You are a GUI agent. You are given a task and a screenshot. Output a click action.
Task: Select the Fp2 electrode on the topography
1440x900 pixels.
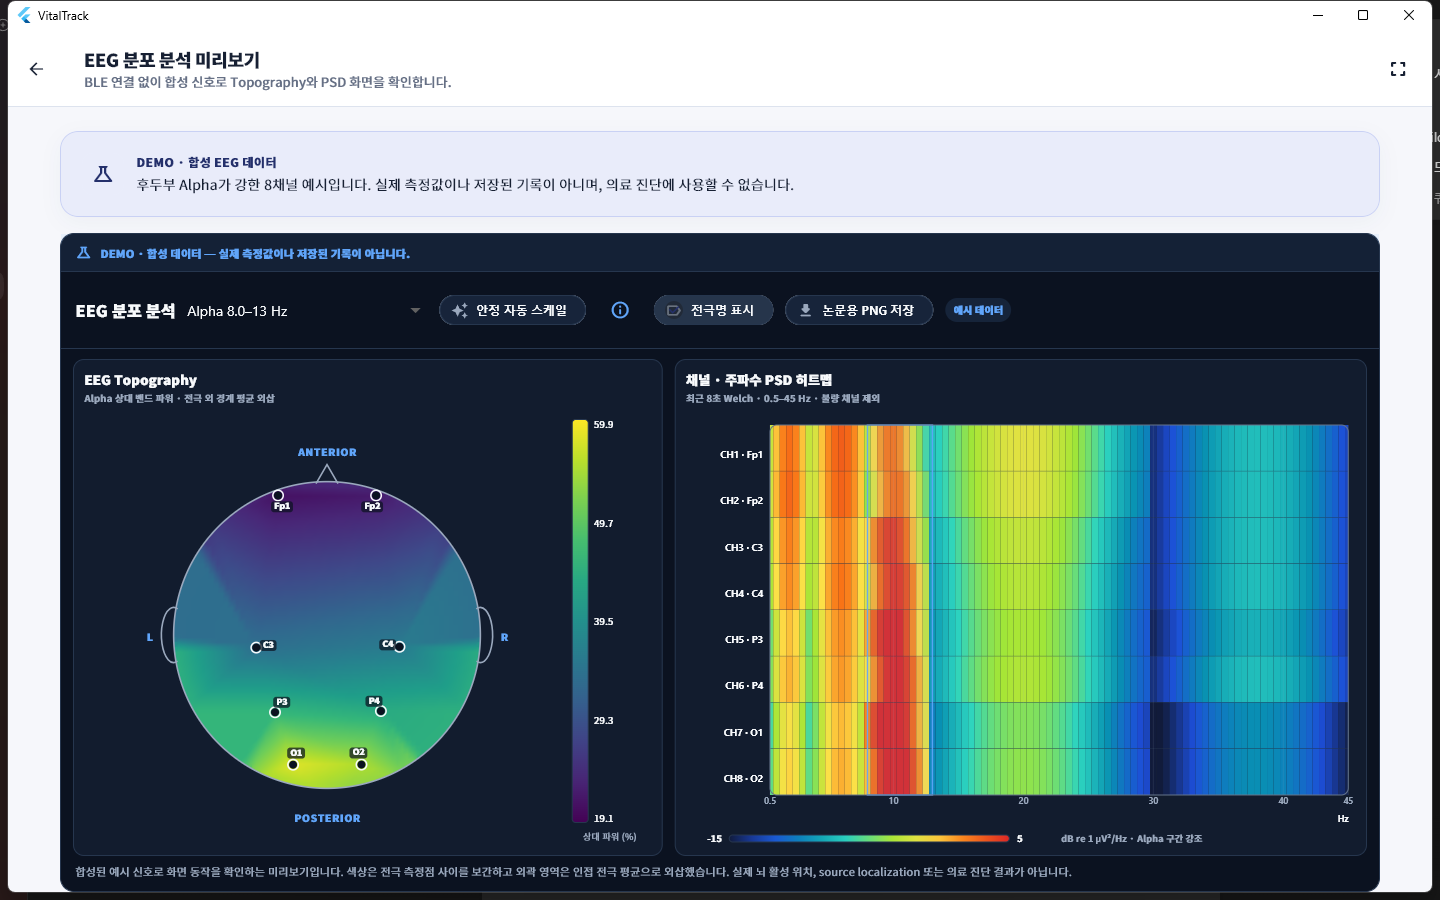(376, 495)
